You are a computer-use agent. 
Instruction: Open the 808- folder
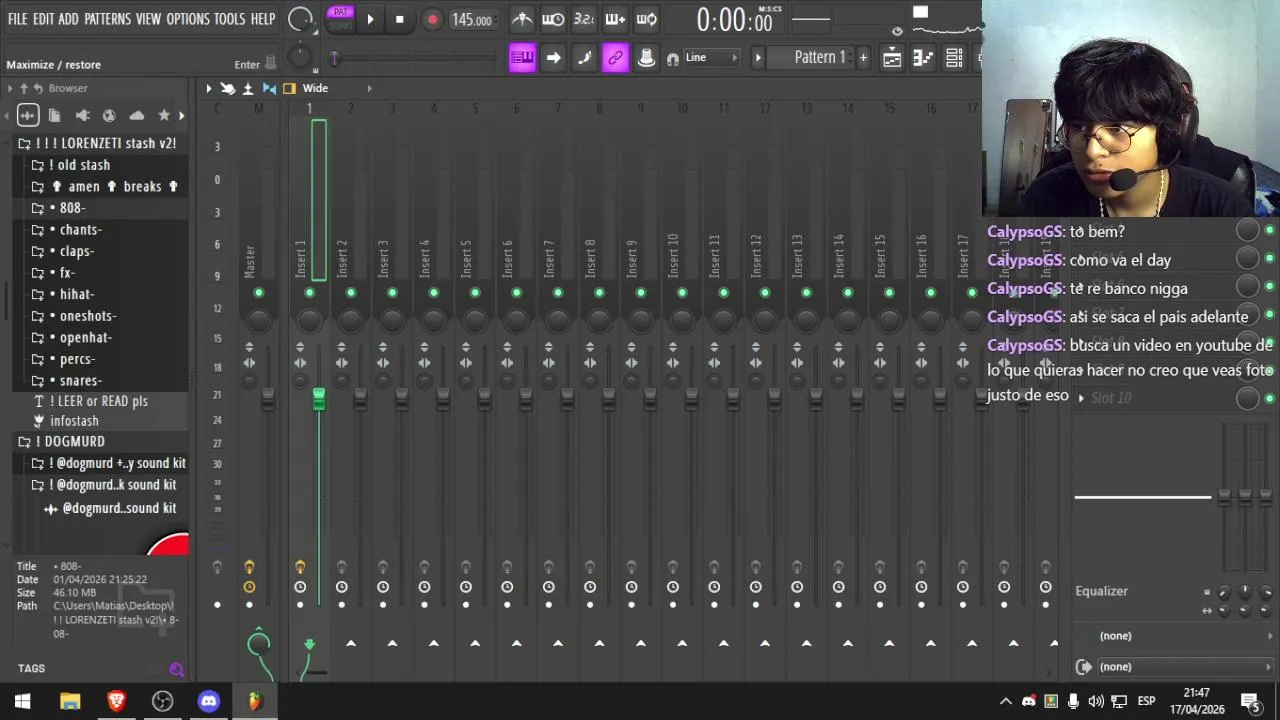pyautogui.click(x=59, y=208)
